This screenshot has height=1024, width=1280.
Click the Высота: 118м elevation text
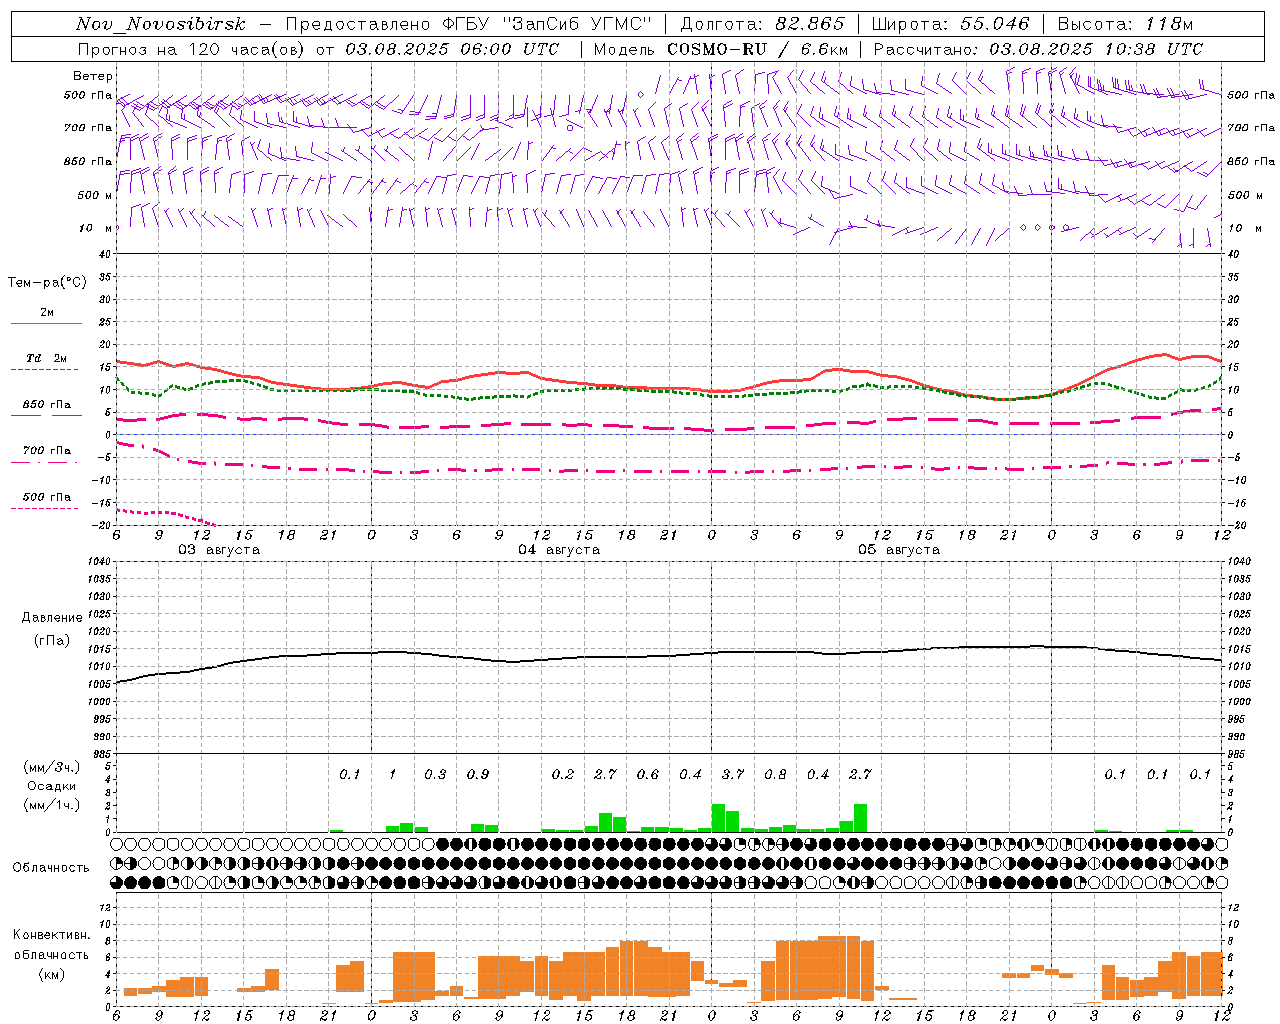[x=1125, y=25]
